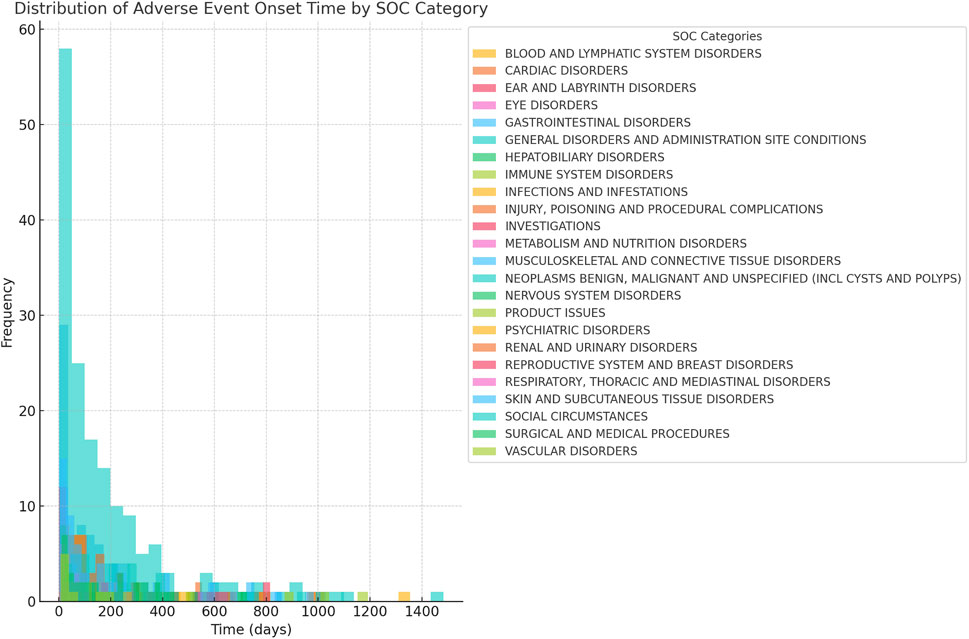
Task: Select the 'RENAL AND URINARY DISORDERS' legend text
Action: click(x=601, y=348)
